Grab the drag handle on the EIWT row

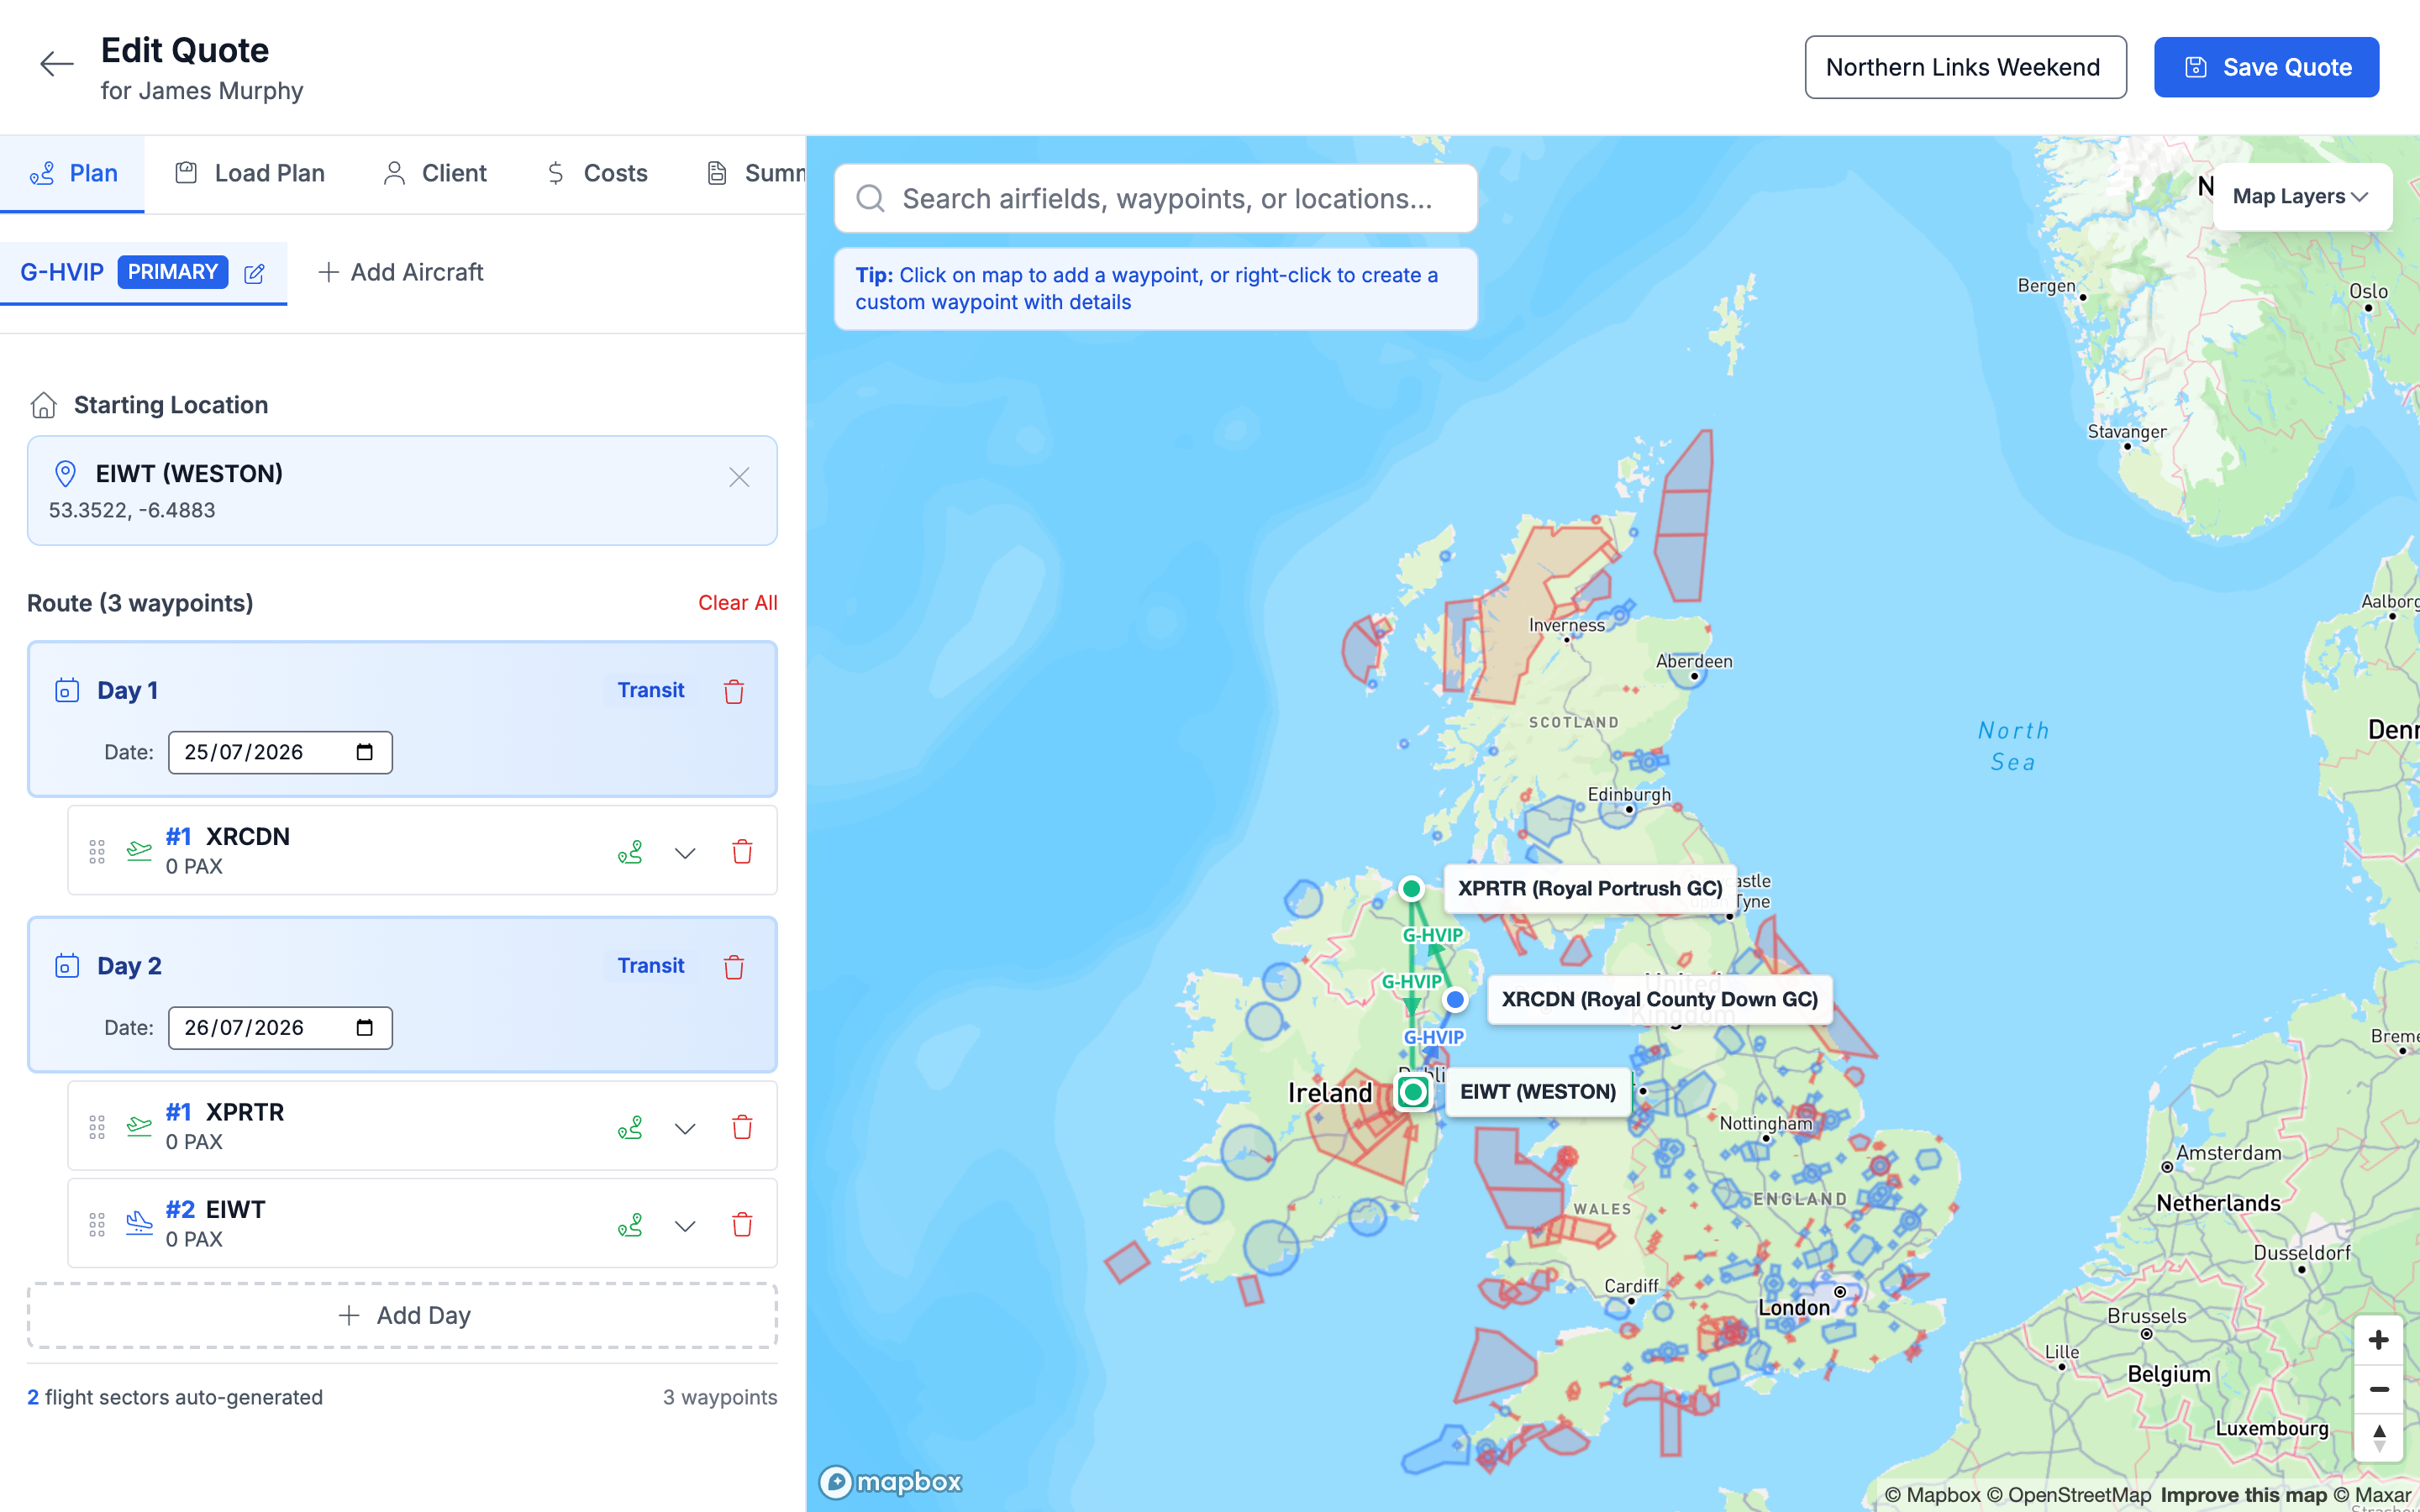click(97, 1225)
